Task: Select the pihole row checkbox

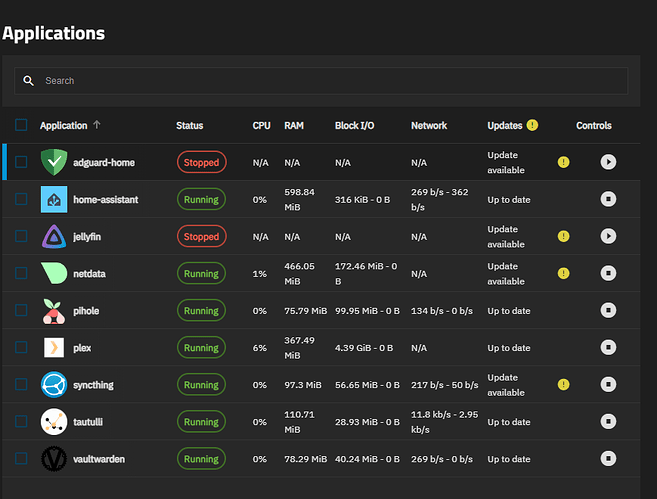Action: pos(21,310)
